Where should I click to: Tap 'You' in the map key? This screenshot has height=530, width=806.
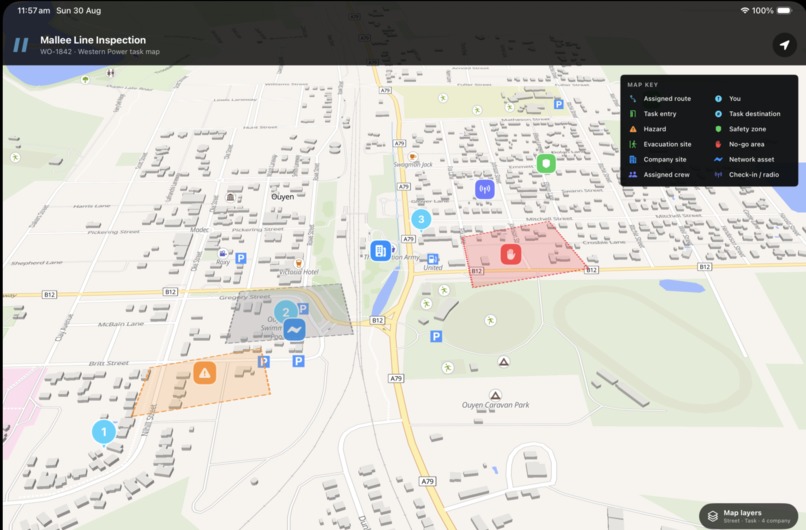pos(735,99)
